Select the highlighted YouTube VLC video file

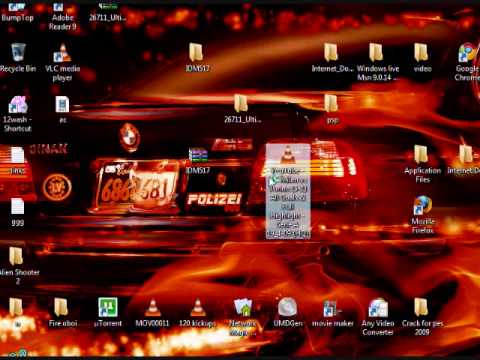pyautogui.click(x=288, y=191)
